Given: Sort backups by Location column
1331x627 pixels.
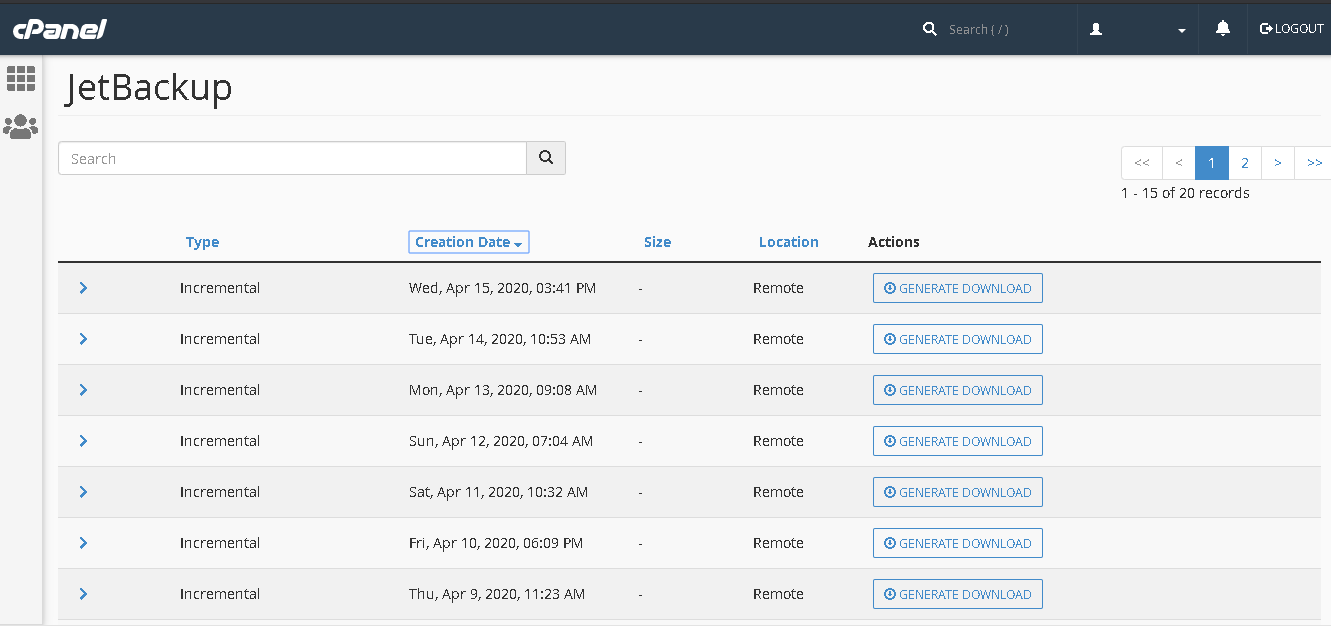Looking at the screenshot, I should (788, 242).
